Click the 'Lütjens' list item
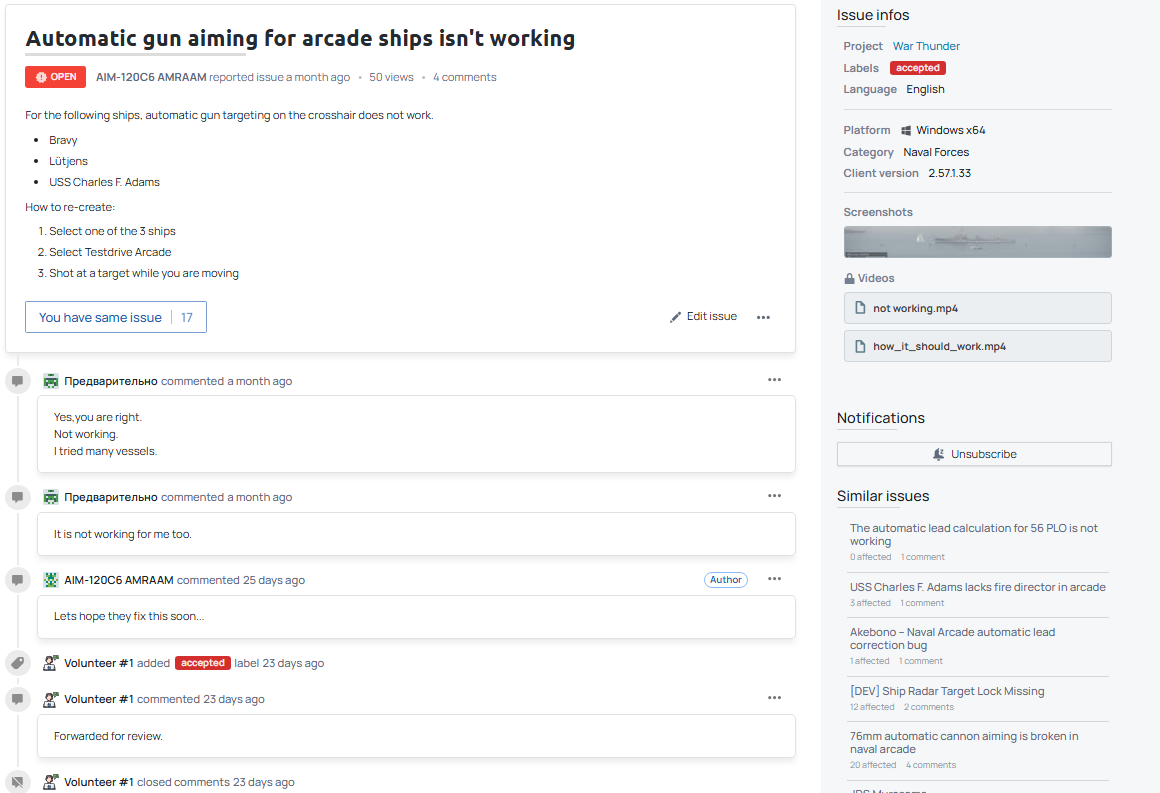Viewport: 1160px width, 793px height. point(68,161)
